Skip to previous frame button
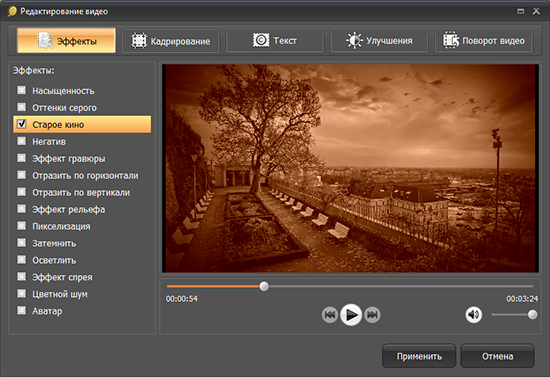This screenshot has width=550, height=377. pos(329,315)
